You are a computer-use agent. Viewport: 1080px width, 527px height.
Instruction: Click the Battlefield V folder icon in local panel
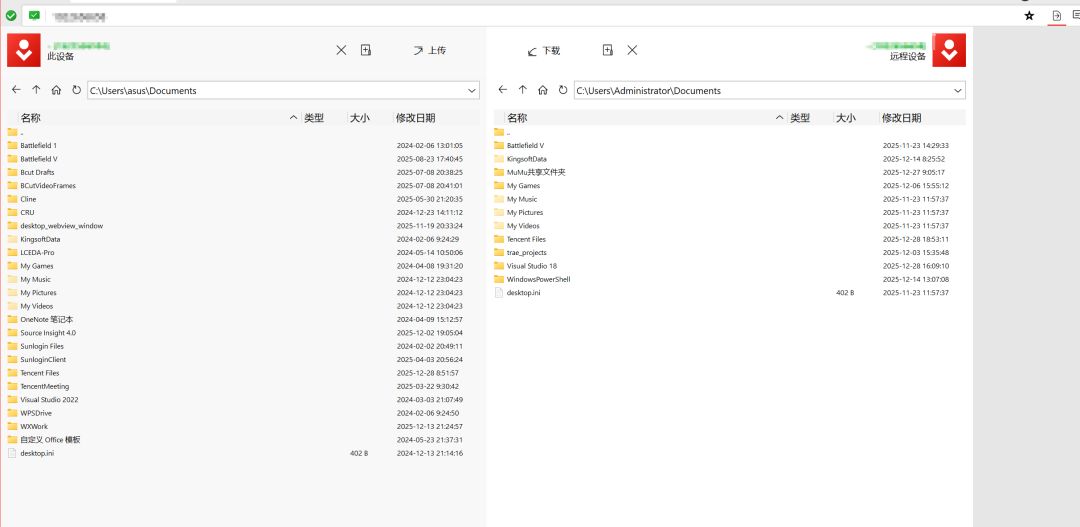[x=12, y=158]
